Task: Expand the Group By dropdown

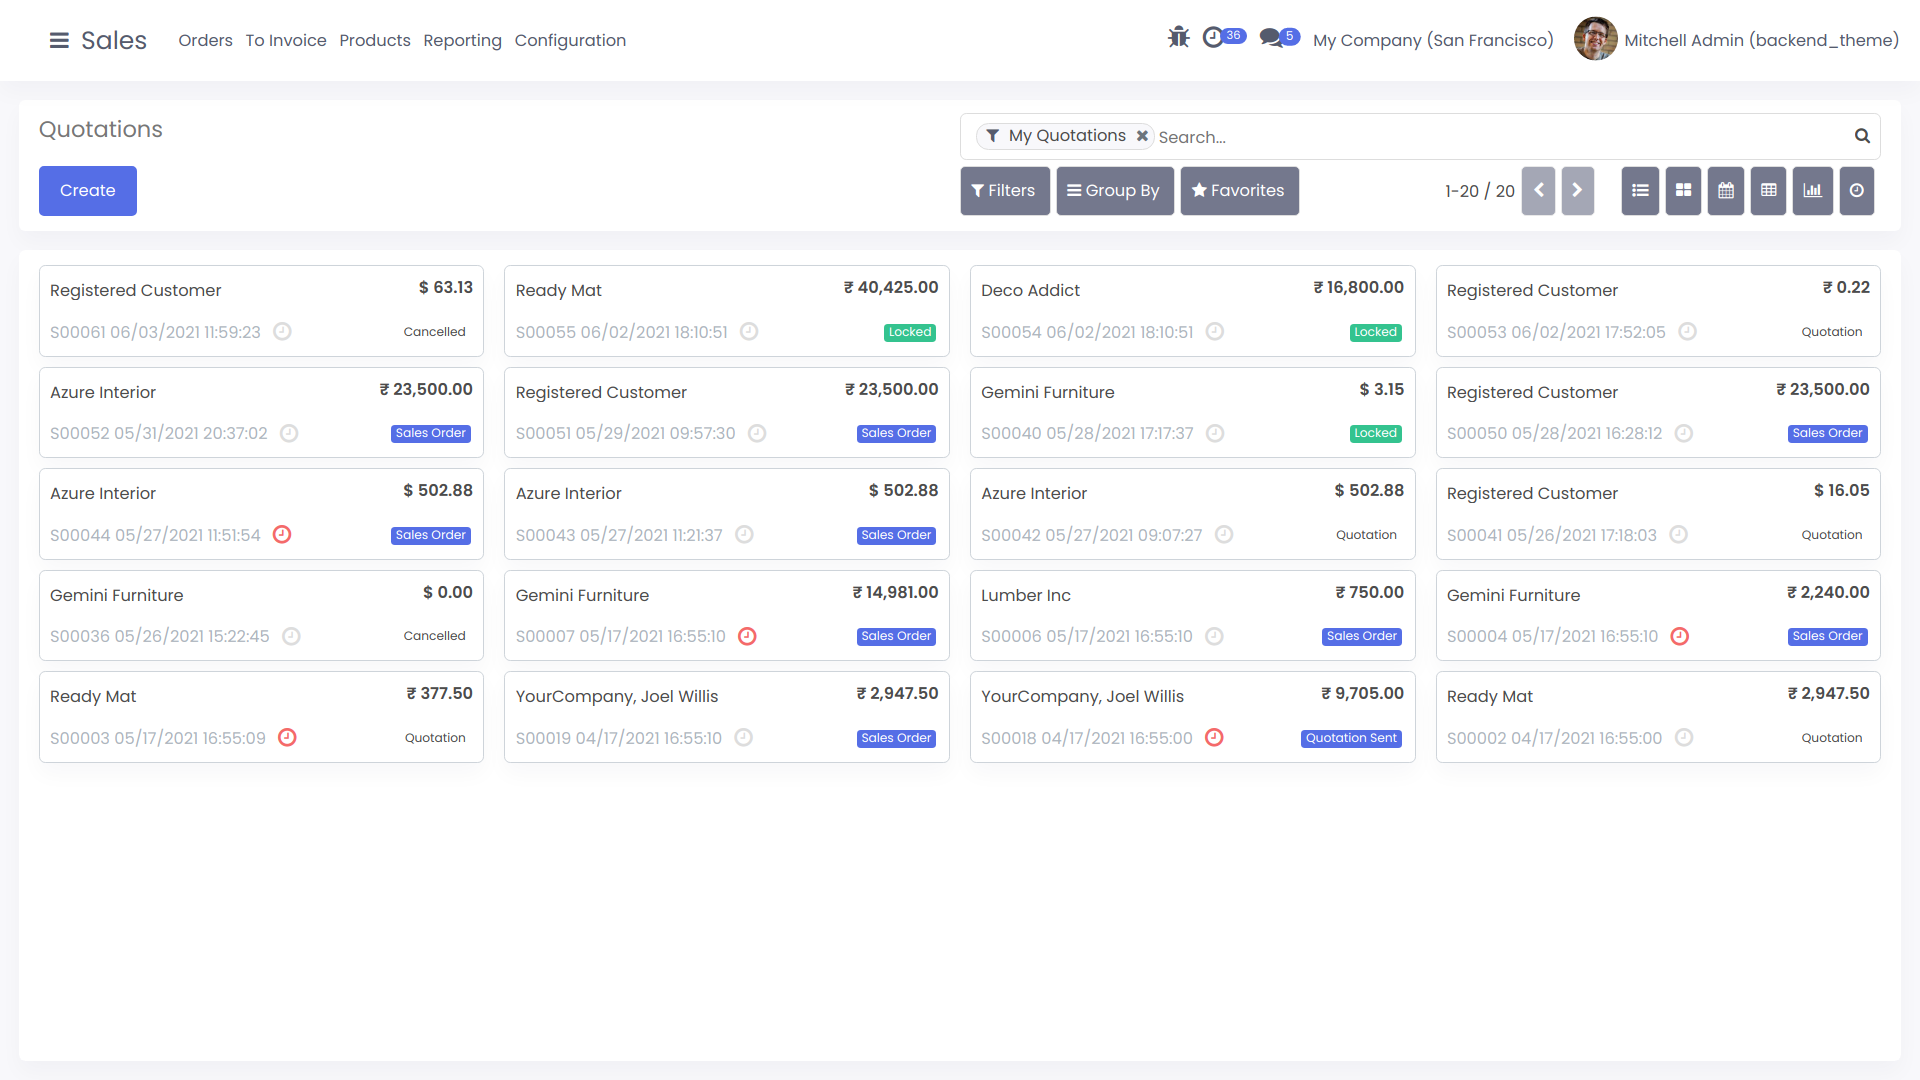Action: 1114,191
